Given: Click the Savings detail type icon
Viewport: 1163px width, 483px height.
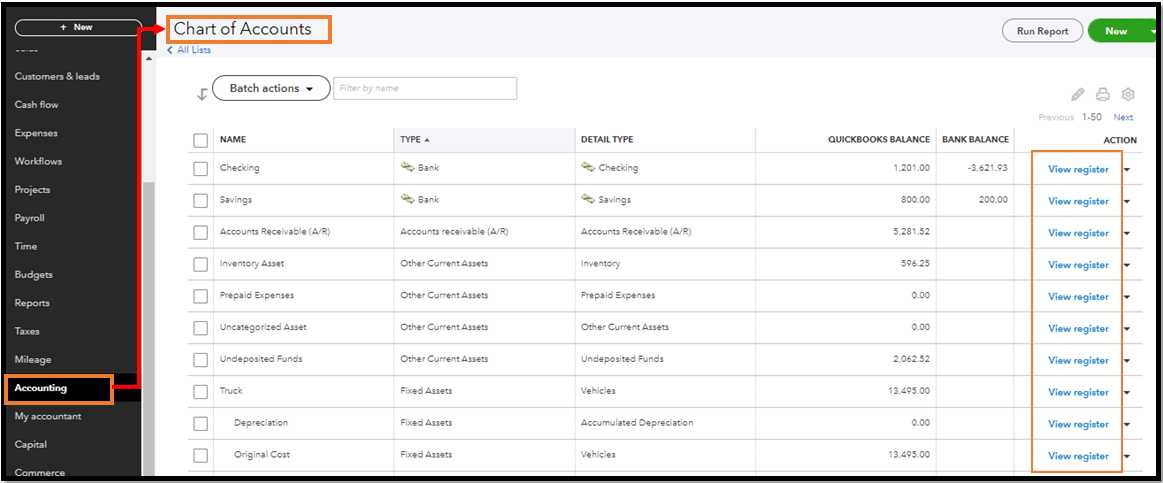Looking at the screenshot, I should click(587, 200).
